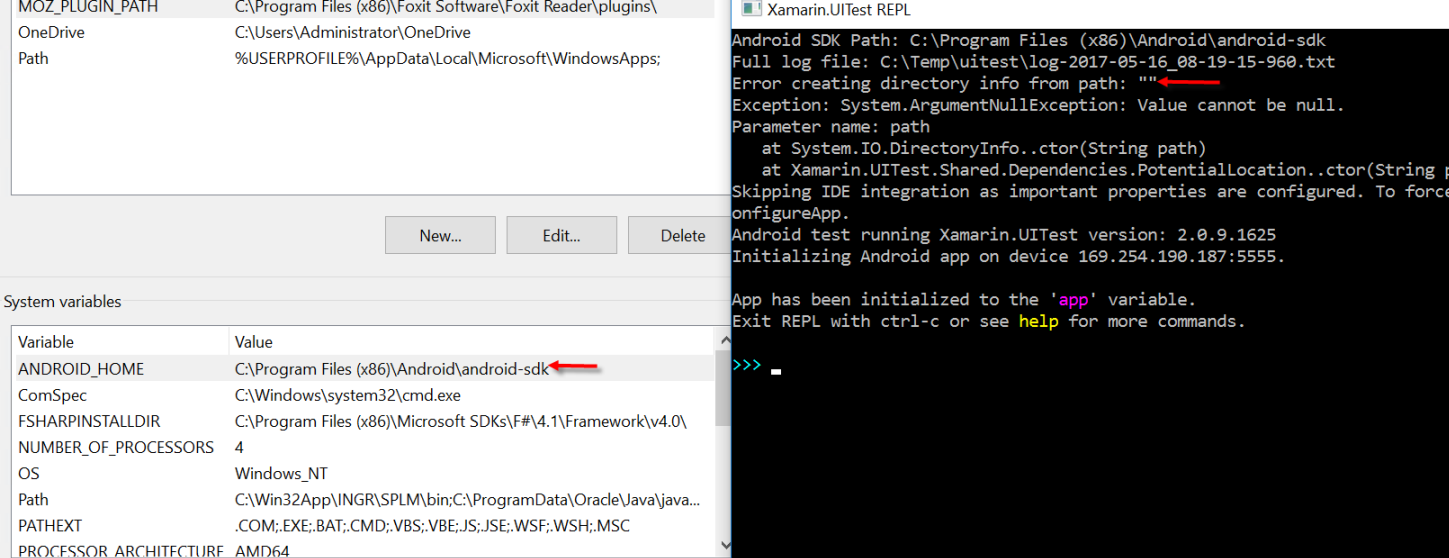The height and width of the screenshot is (558, 1449).
Task: Click the OS value Windows_NT
Action: [x=281, y=473]
